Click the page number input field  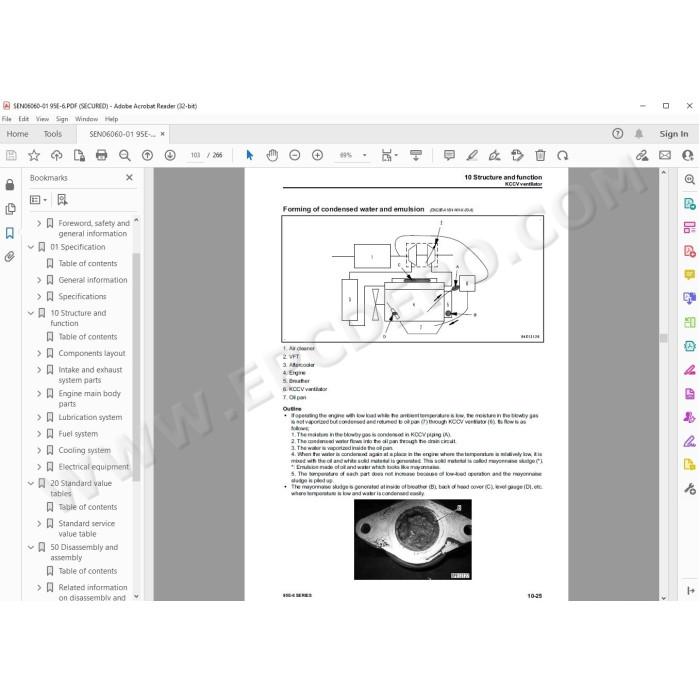click(x=195, y=155)
